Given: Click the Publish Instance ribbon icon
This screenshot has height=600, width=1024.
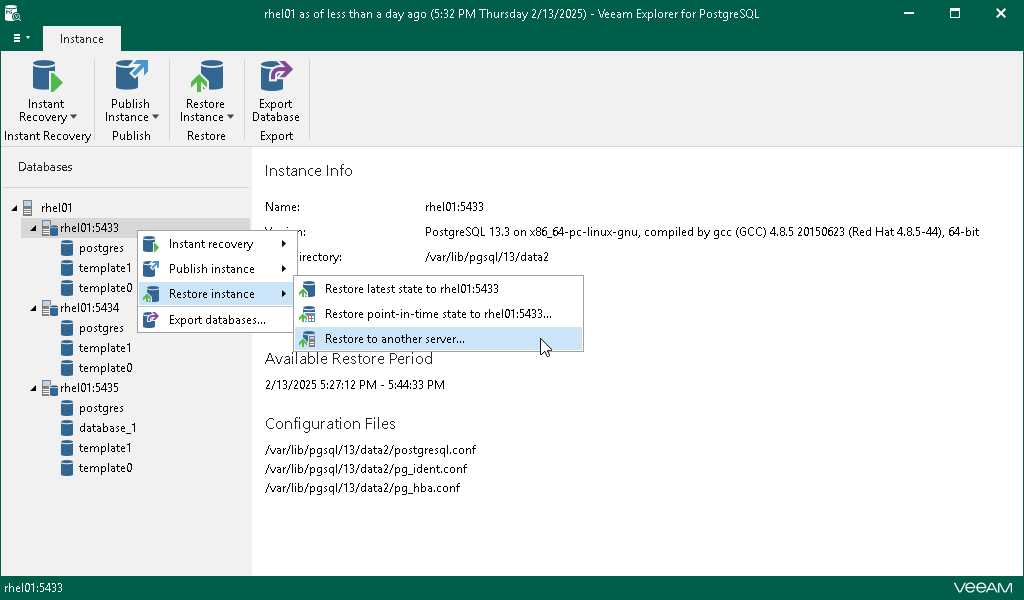Looking at the screenshot, I should click(x=130, y=77).
